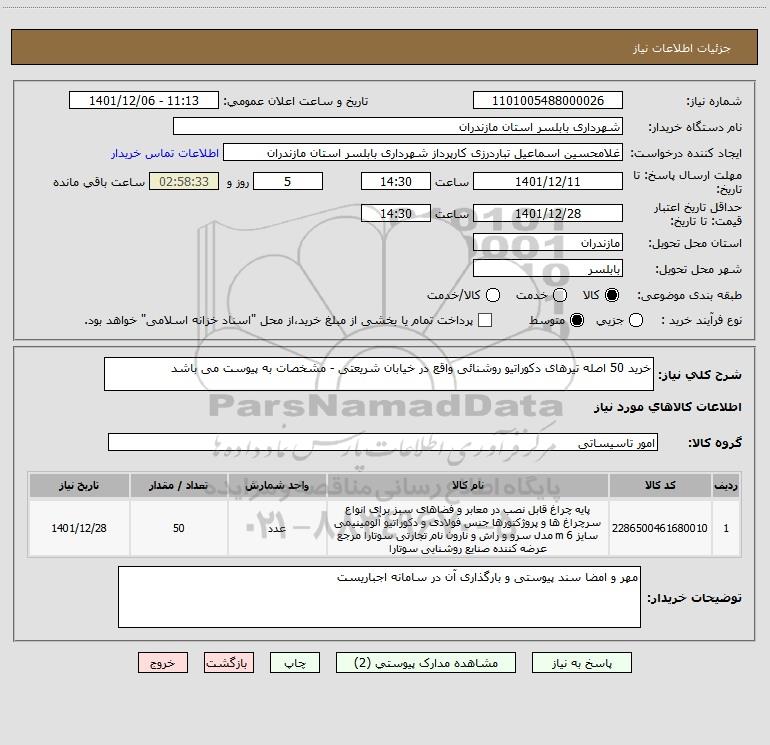Click the remaining time field 02:58:33
The height and width of the screenshot is (745, 770).
(x=184, y=182)
